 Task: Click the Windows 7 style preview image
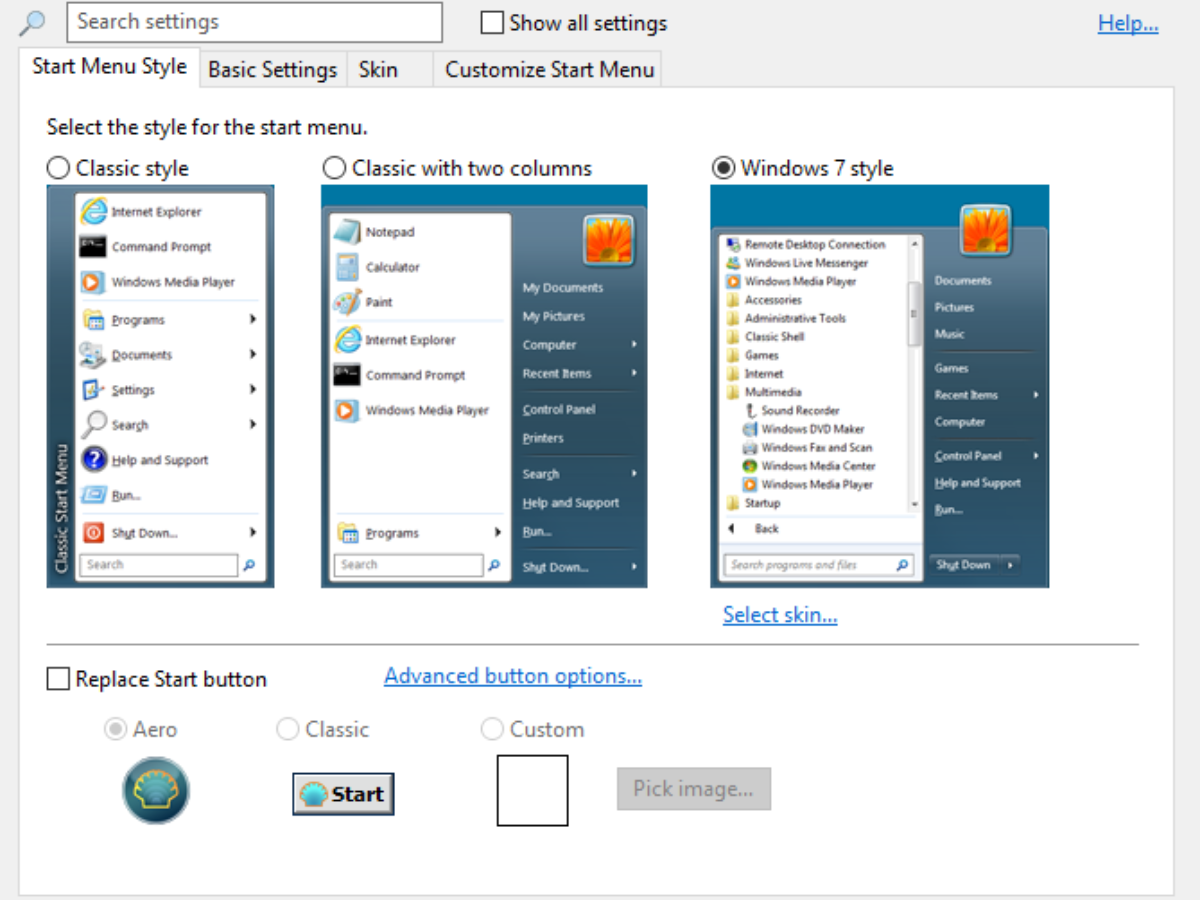(x=879, y=386)
